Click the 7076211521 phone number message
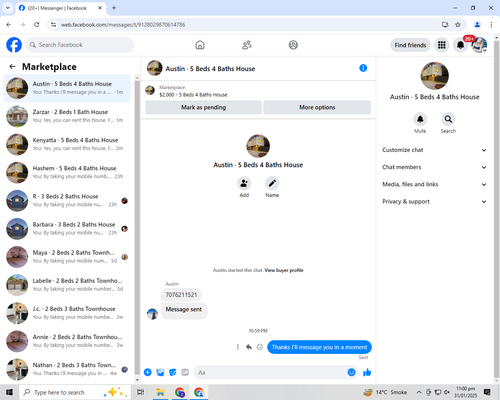 (x=181, y=295)
